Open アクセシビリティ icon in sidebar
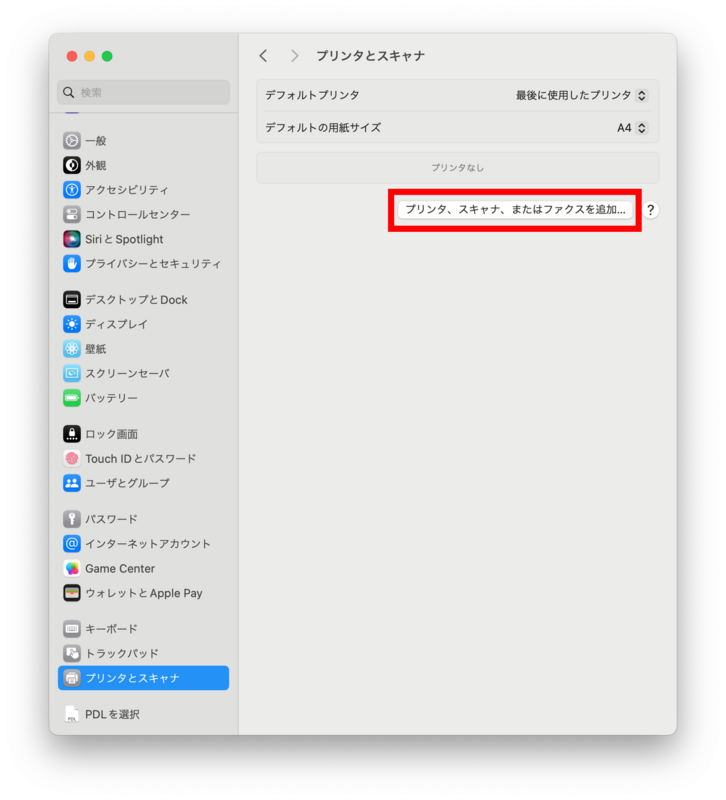Viewport: 726px width, 800px height. tap(72, 189)
